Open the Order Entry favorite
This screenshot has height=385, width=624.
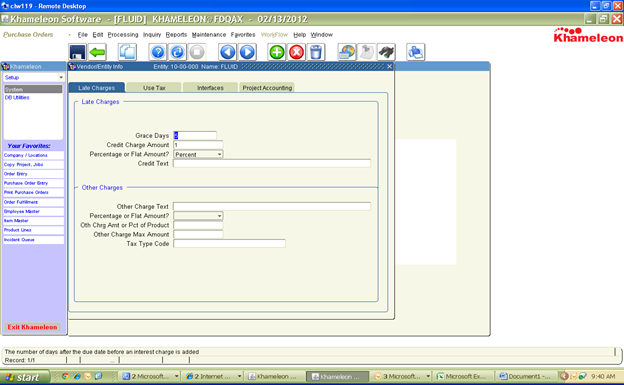[x=33, y=174]
